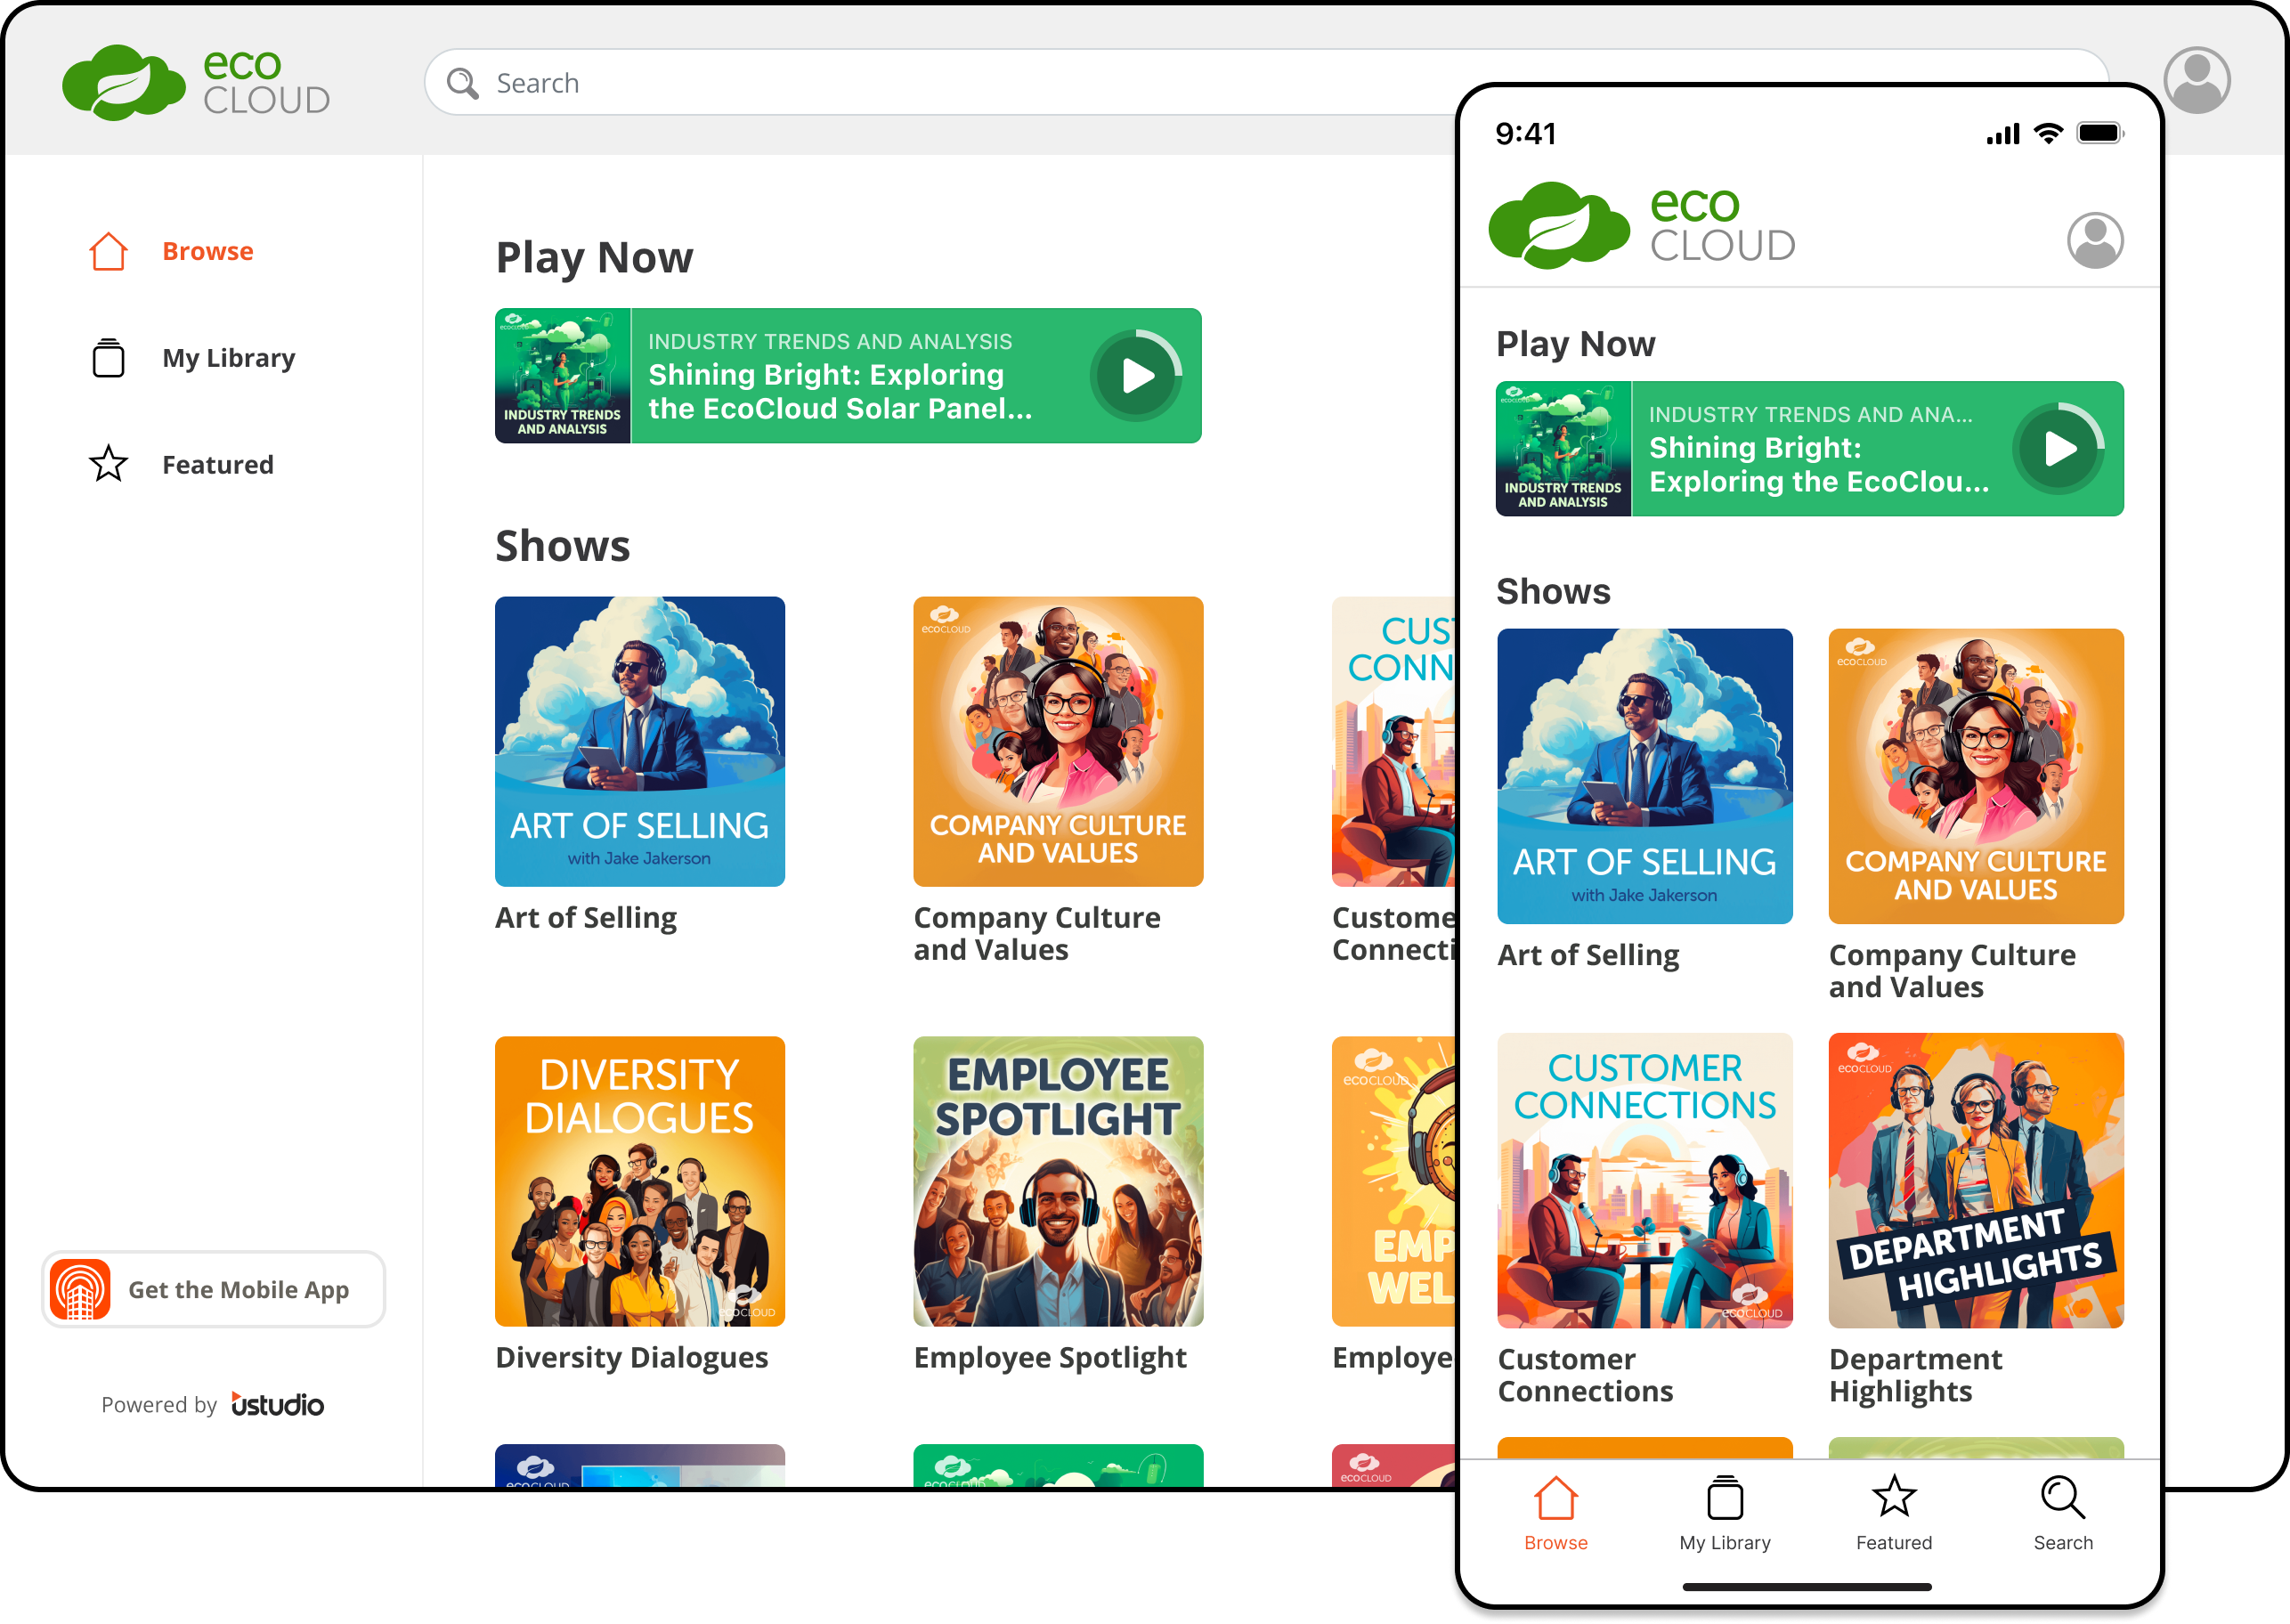Open Company Culture and Values thumbnail in mobile app
Screen dimensions: 2290x1624
(x=1976, y=776)
